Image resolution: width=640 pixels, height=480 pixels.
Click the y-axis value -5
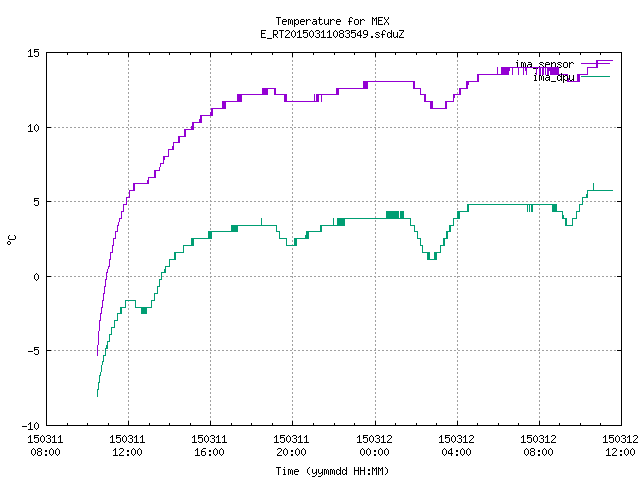[33, 351]
